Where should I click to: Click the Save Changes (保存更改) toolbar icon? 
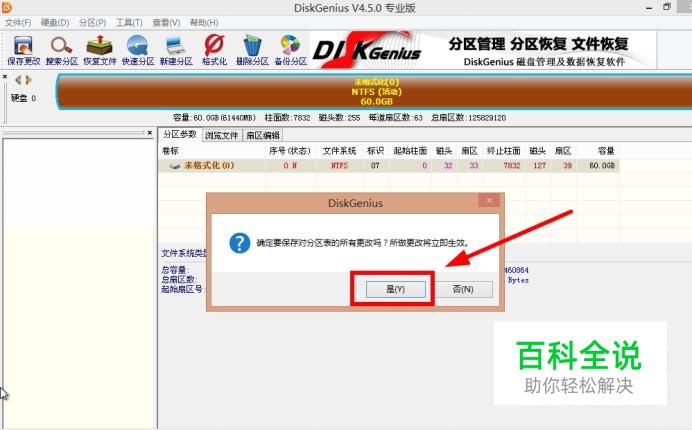[x=23, y=50]
